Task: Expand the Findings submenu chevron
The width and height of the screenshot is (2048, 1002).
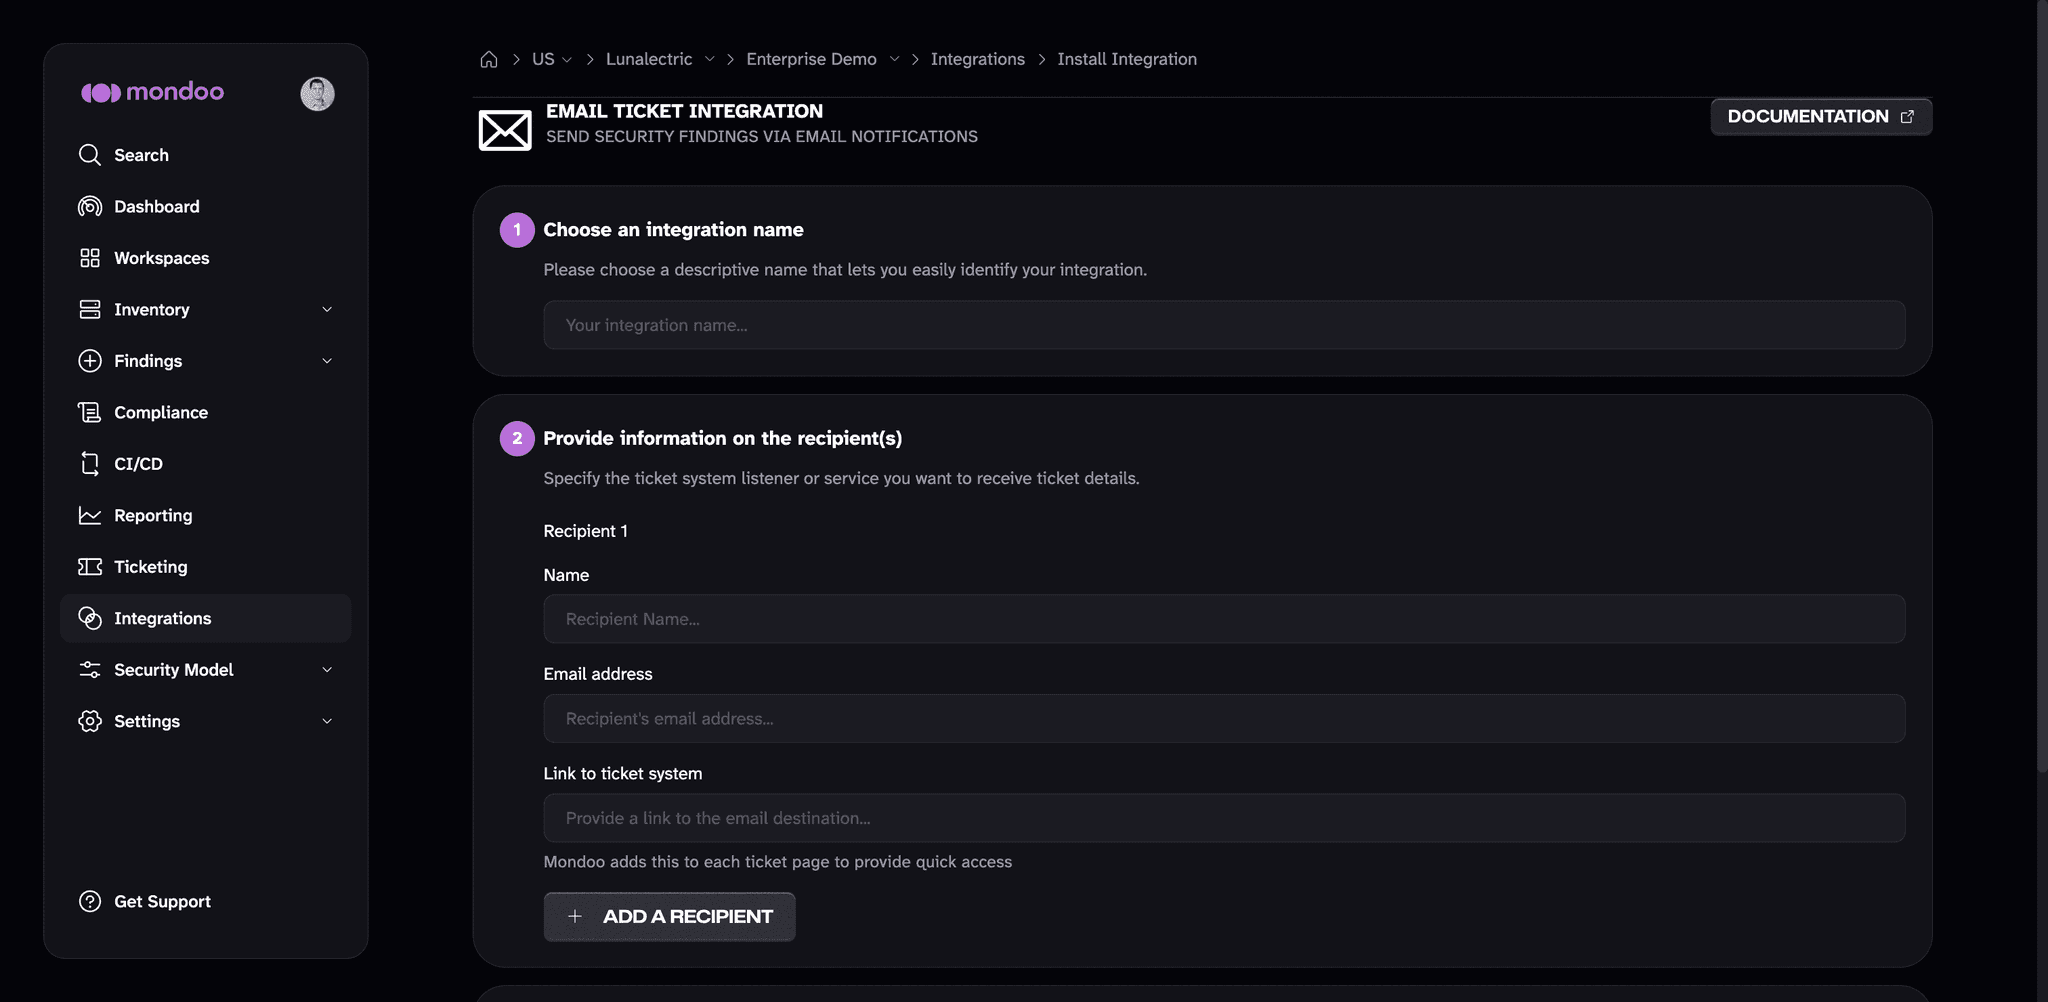Action: [x=327, y=361]
